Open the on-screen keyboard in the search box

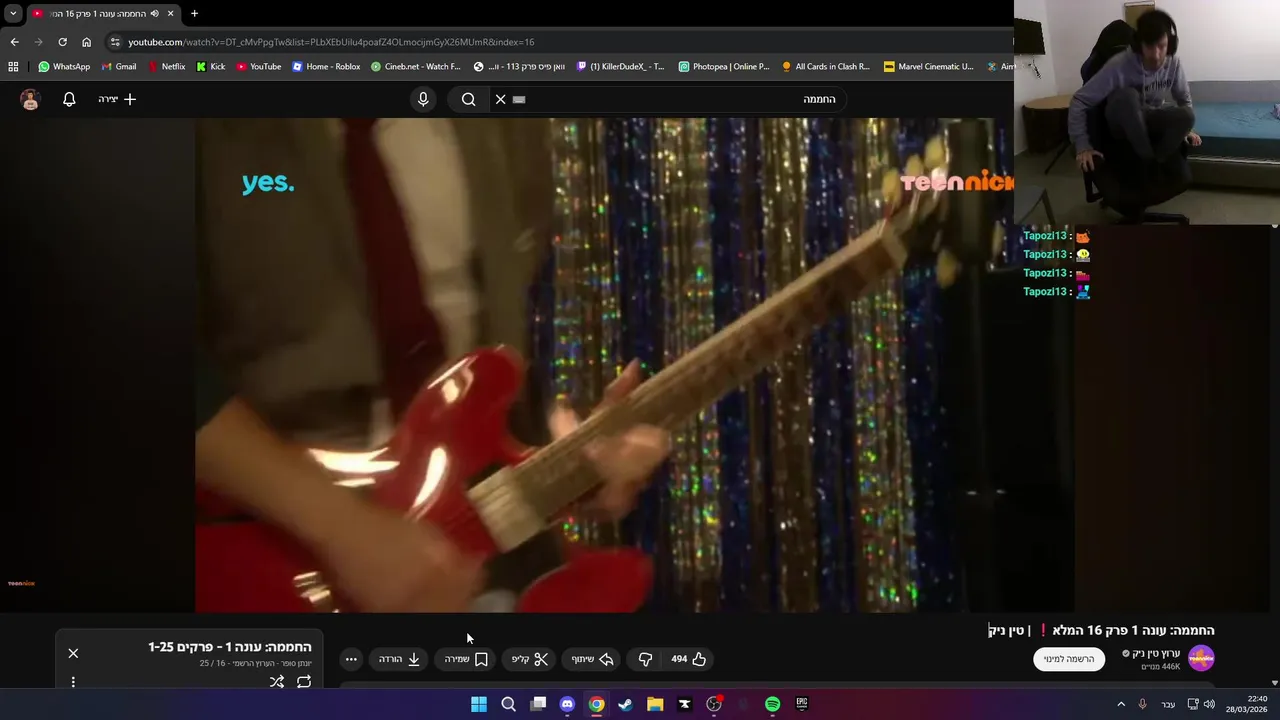[x=519, y=99]
